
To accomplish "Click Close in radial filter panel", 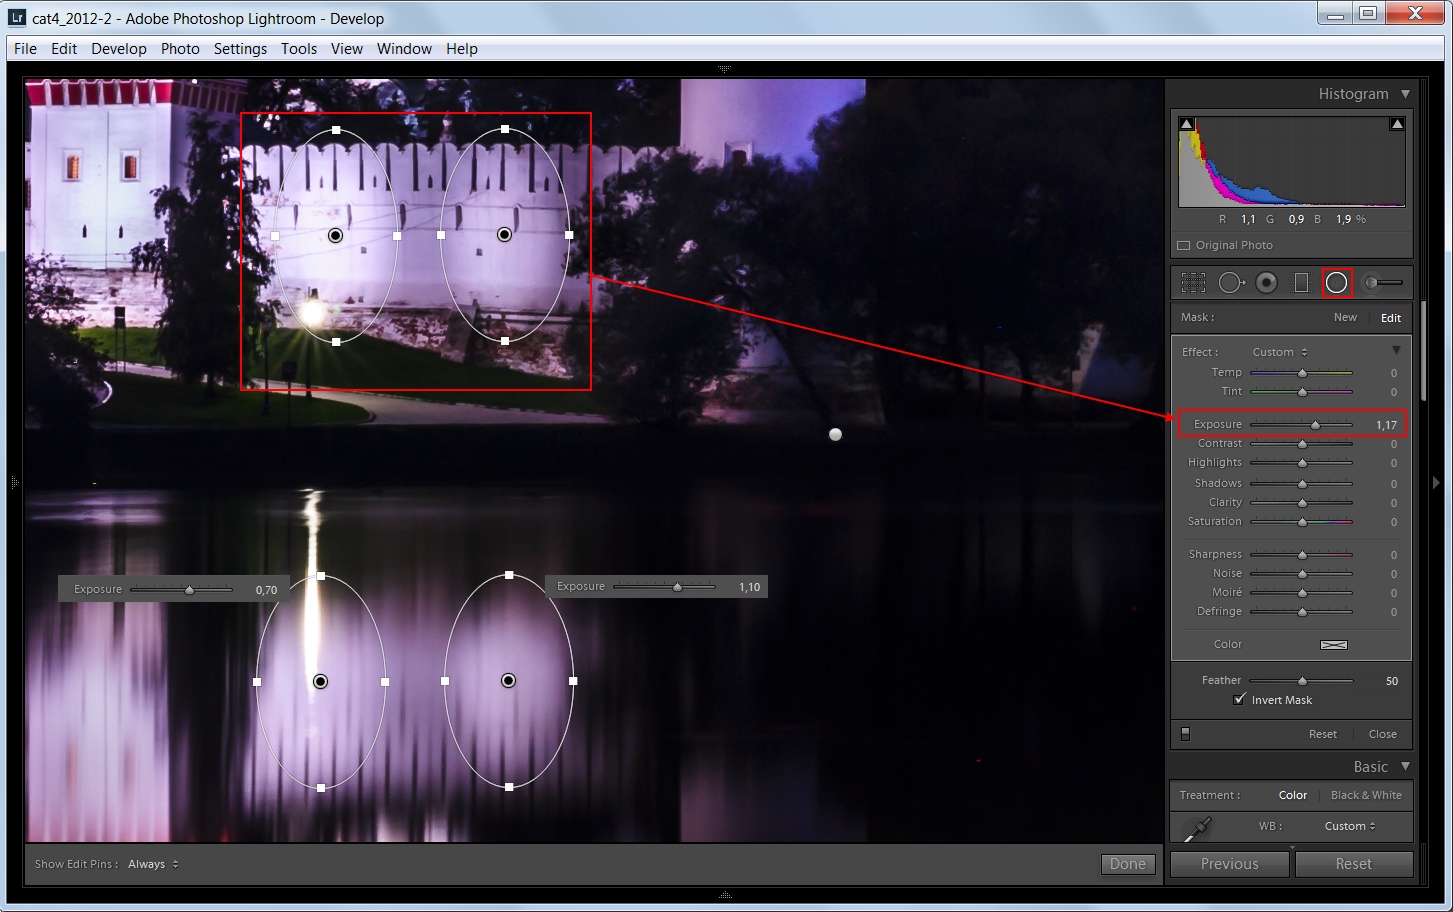I will click(1383, 734).
